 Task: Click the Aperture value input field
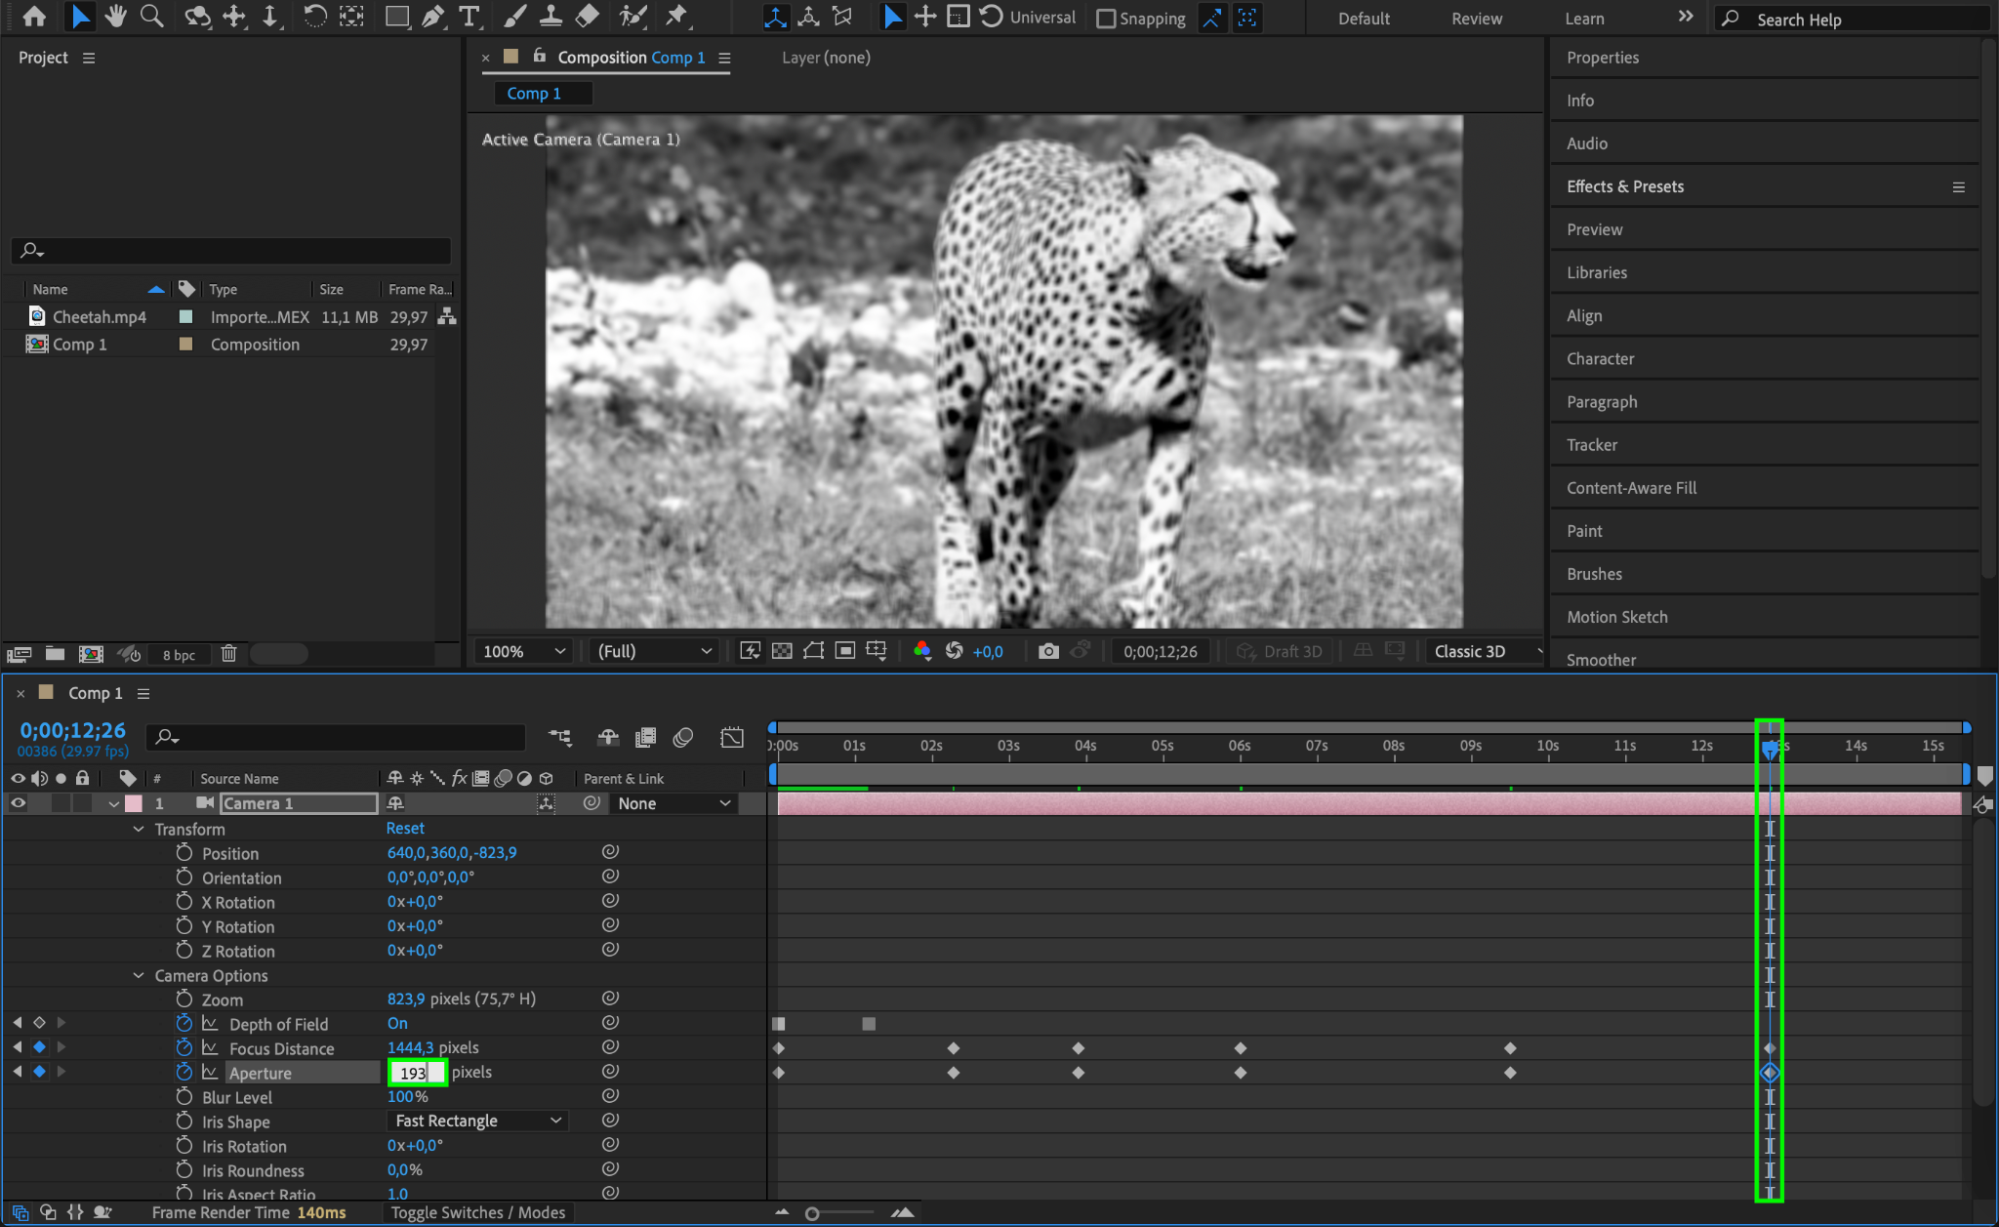point(416,1072)
